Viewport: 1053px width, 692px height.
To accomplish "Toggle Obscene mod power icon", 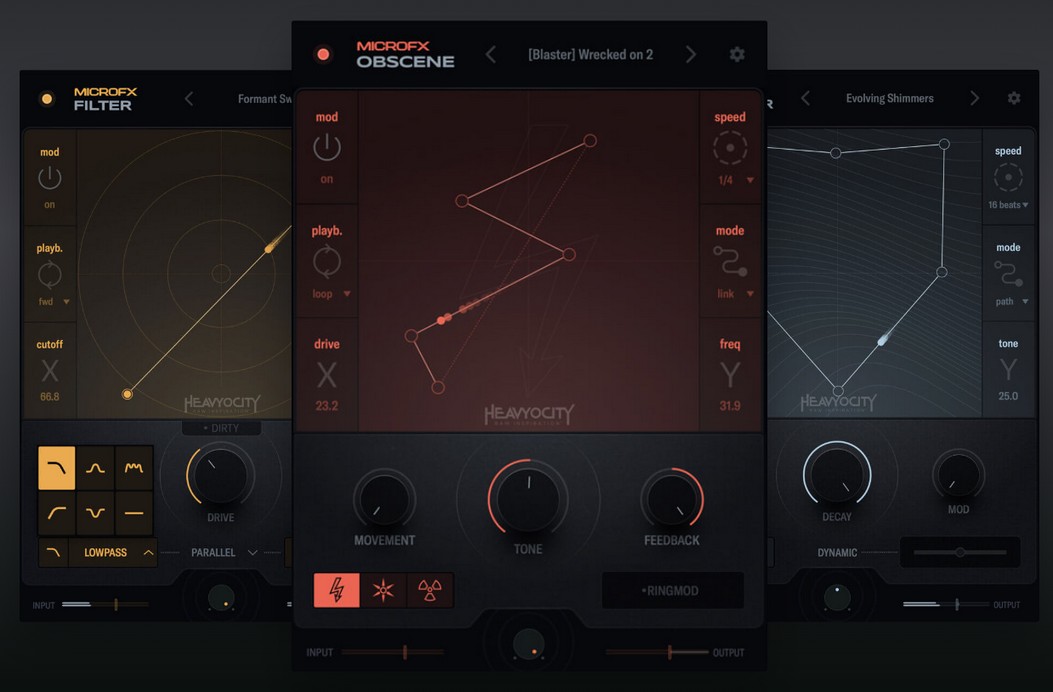I will coord(327,147).
